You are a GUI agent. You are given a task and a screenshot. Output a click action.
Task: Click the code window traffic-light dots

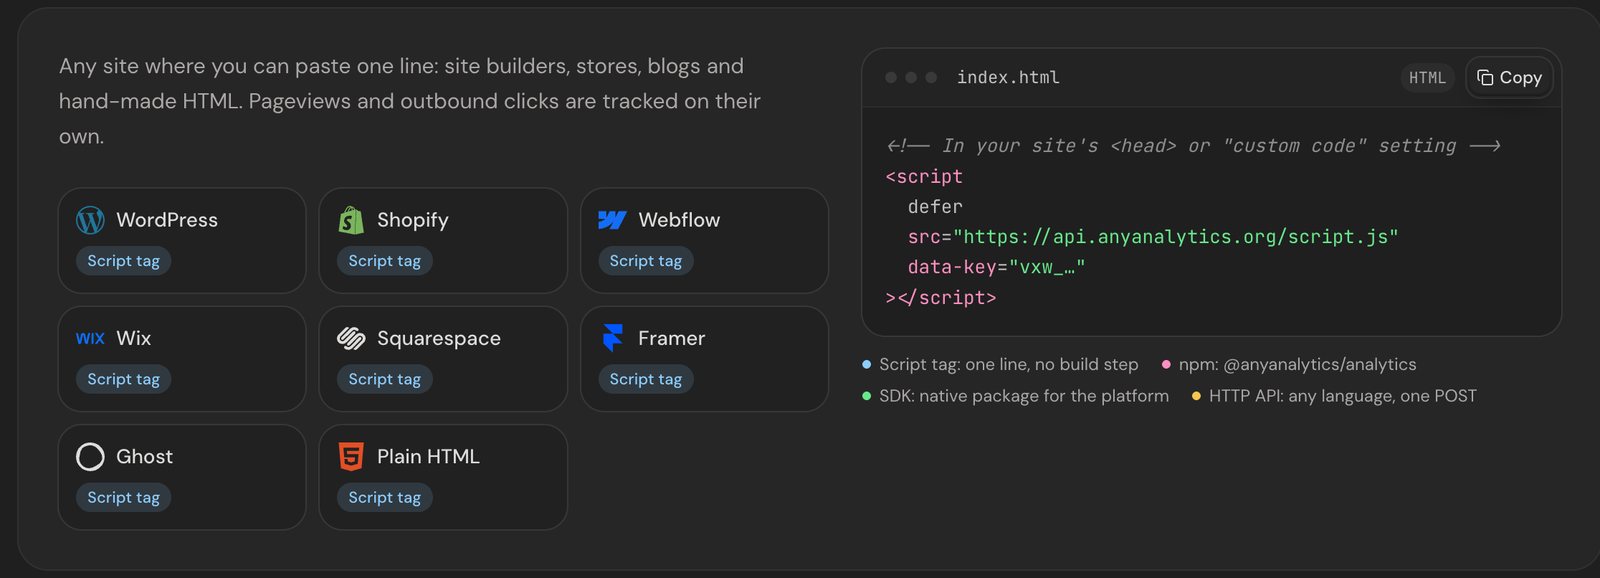click(911, 77)
